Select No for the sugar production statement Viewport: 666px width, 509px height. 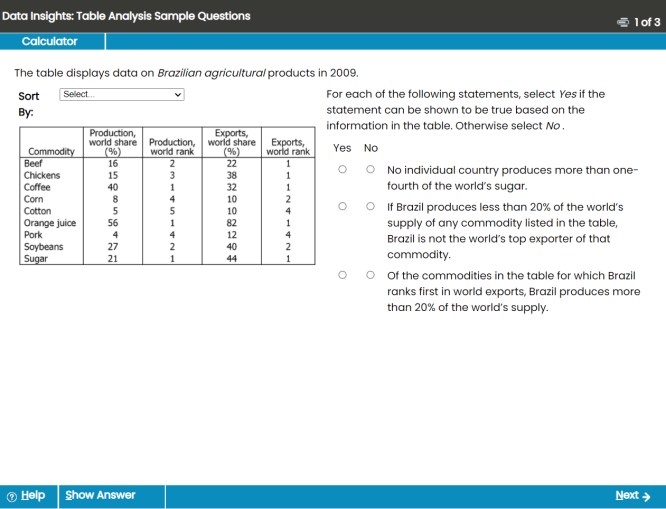point(370,170)
